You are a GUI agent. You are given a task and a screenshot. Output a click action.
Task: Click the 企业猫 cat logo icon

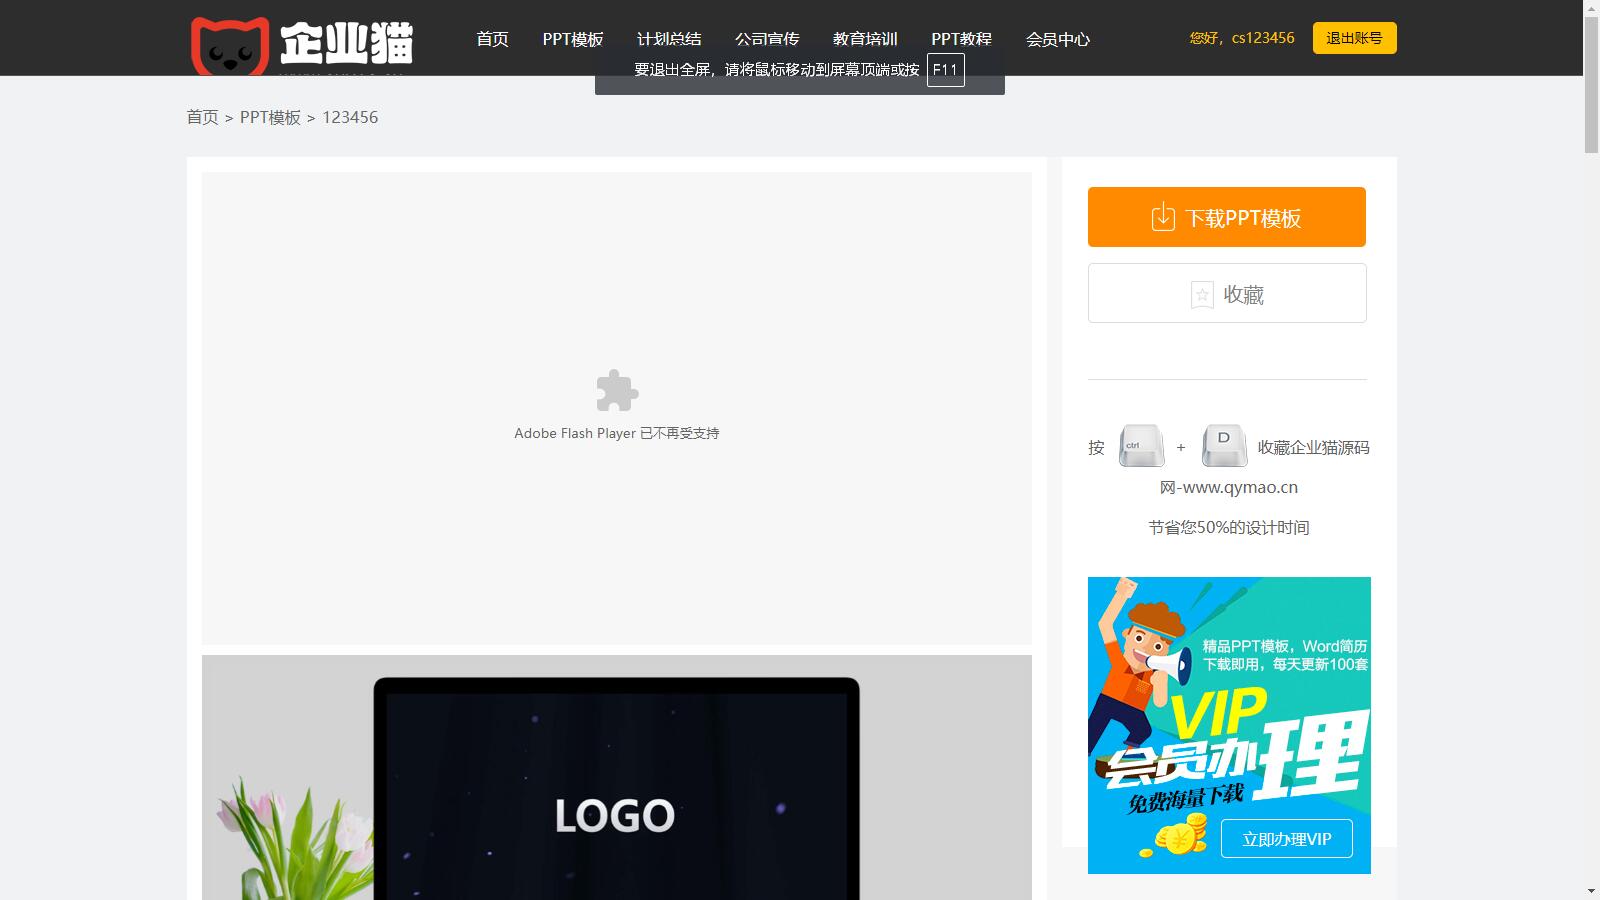pyautogui.click(x=230, y=45)
